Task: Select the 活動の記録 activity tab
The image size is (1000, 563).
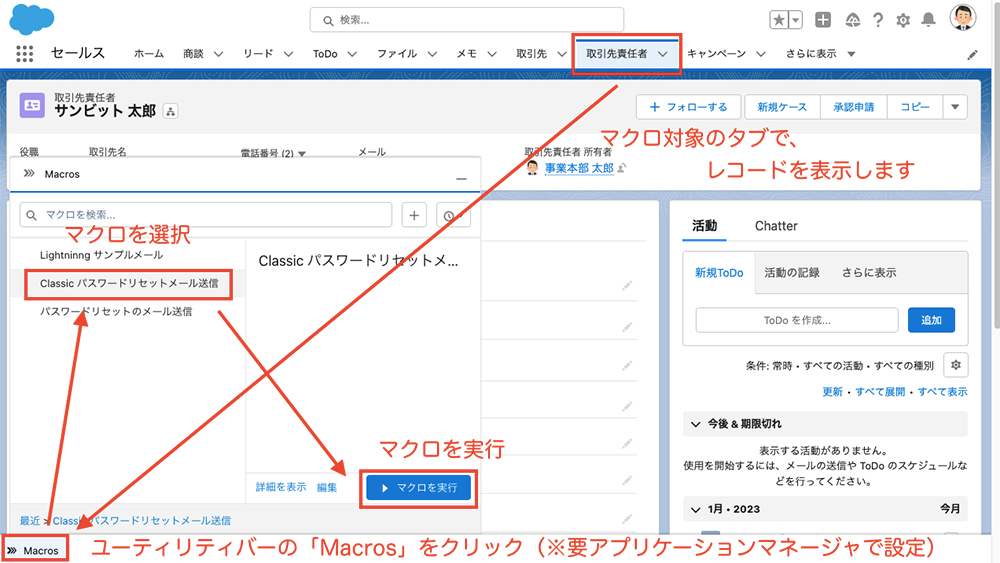Action: point(792,273)
